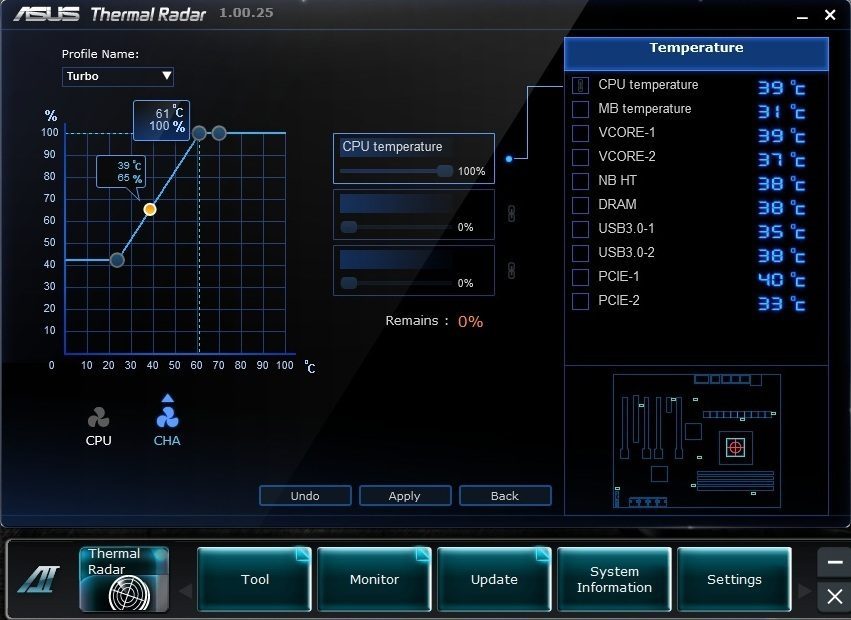Collapse the AI Suite bar with the minus icon

coord(834,562)
